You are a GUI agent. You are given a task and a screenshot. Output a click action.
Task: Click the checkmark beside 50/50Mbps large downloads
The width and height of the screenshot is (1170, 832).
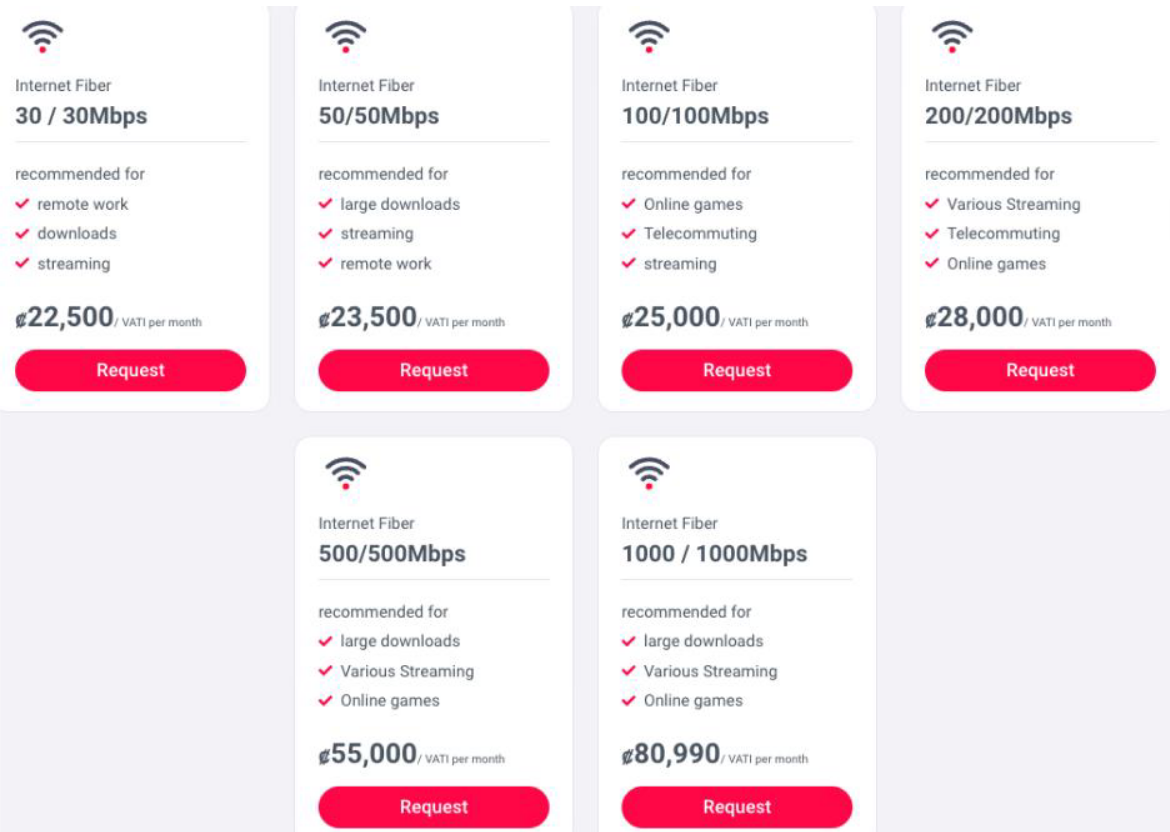(x=325, y=204)
